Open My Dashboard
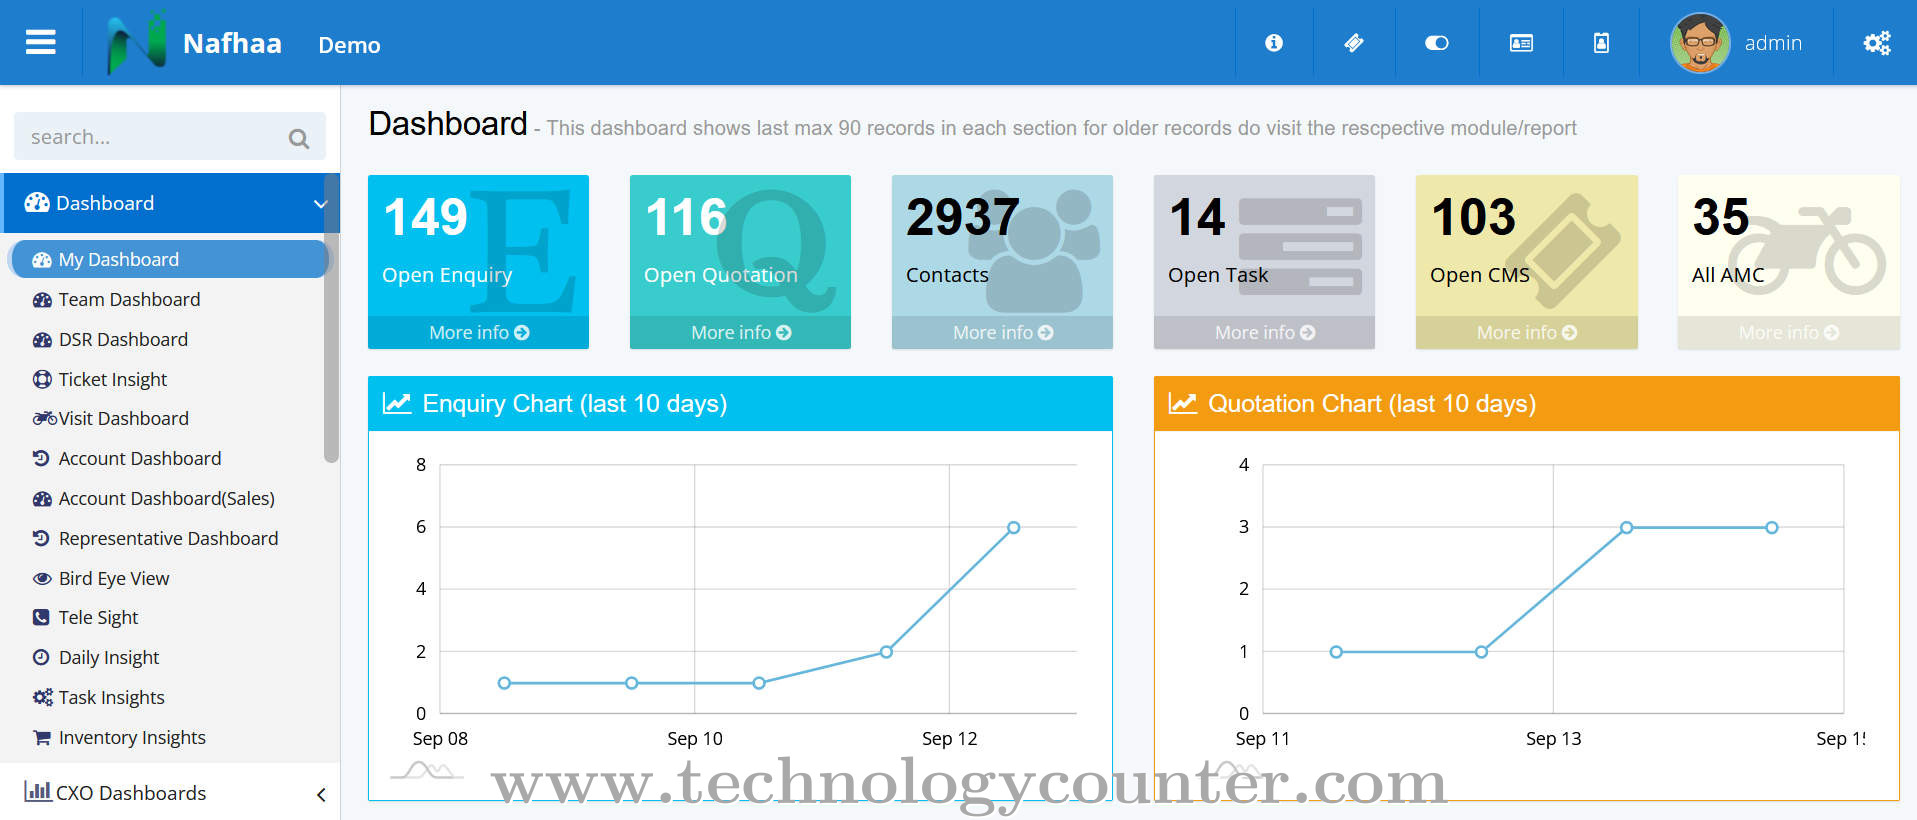This screenshot has height=820, width=1917. tap(168, 259)
